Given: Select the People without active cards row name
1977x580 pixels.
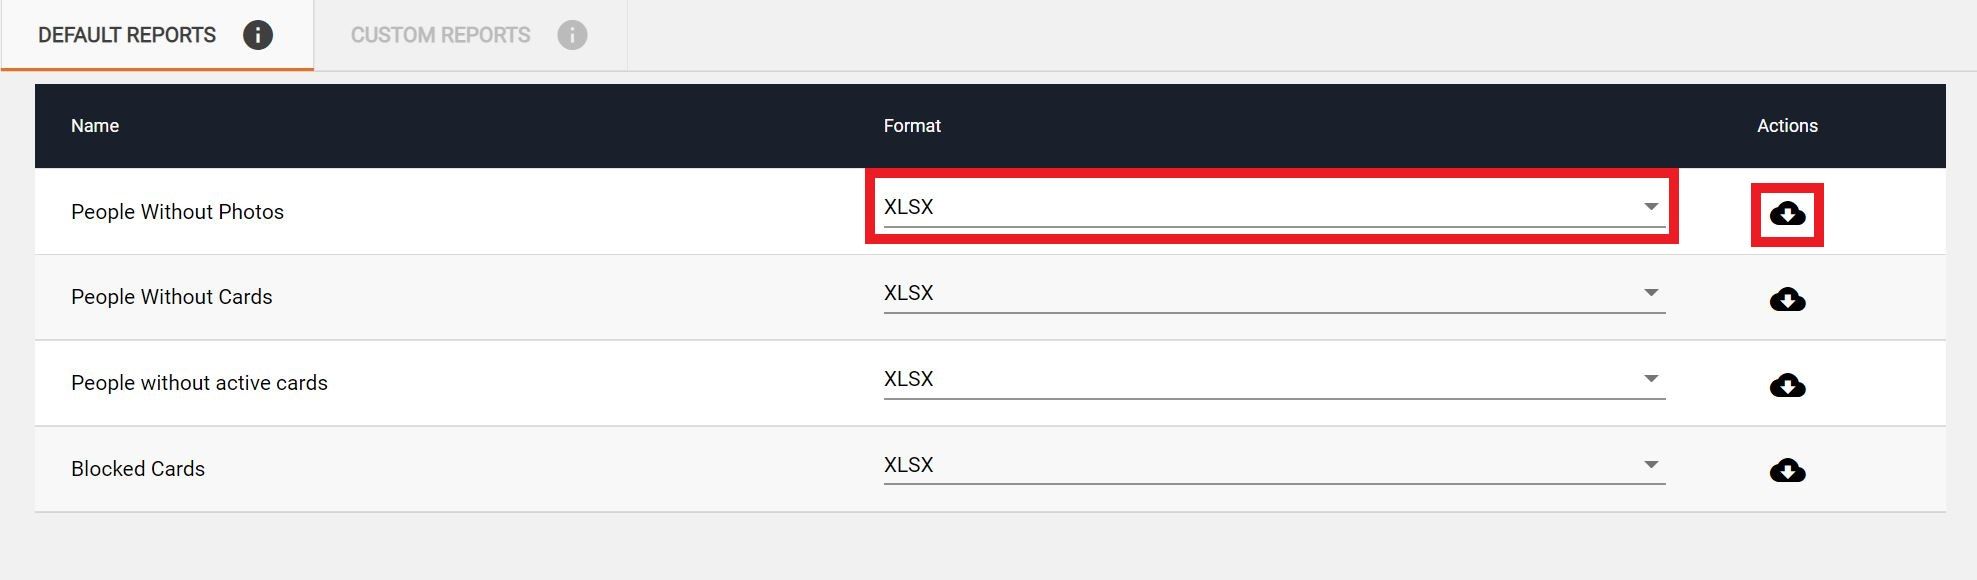Looking at the screenshot, I should (x=199, y=383).
